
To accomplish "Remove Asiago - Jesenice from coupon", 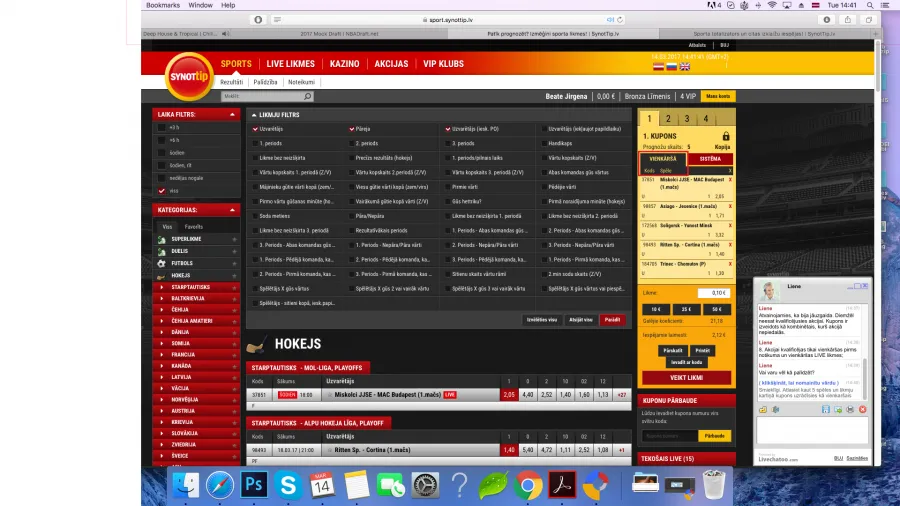I will coord(730,206).
